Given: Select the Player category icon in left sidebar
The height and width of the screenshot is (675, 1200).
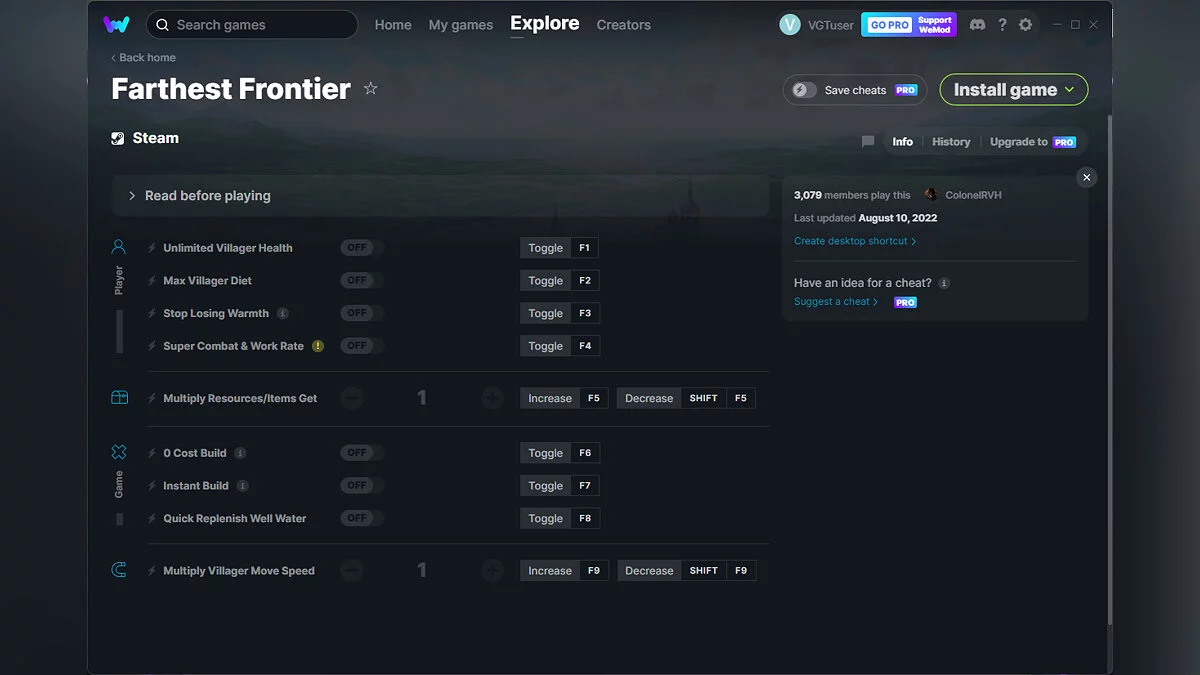Looking at the screenshot, I should (119, 246).
